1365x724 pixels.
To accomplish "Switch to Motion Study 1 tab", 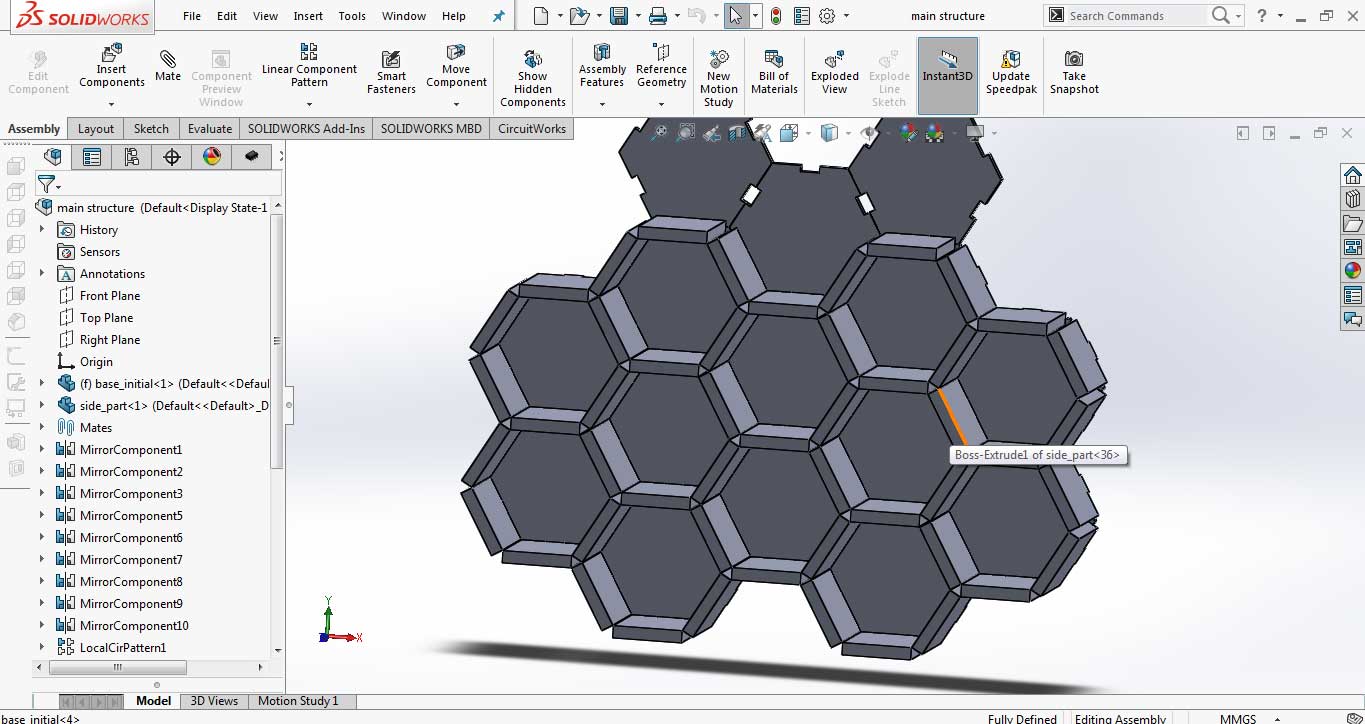I will click(x=298, y=701).
